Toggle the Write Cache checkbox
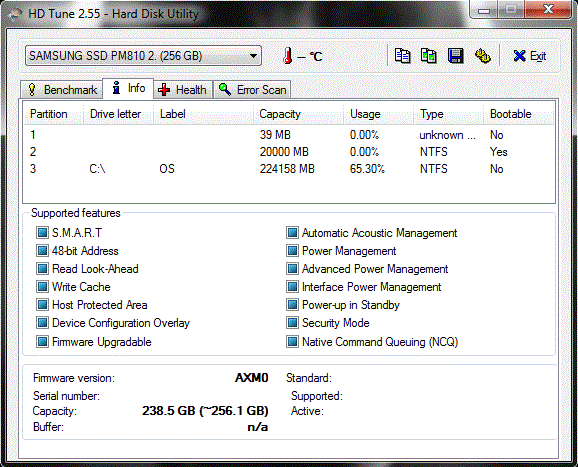Image resolution: width=578 pixels, height=467 pixels. [42, 286]
